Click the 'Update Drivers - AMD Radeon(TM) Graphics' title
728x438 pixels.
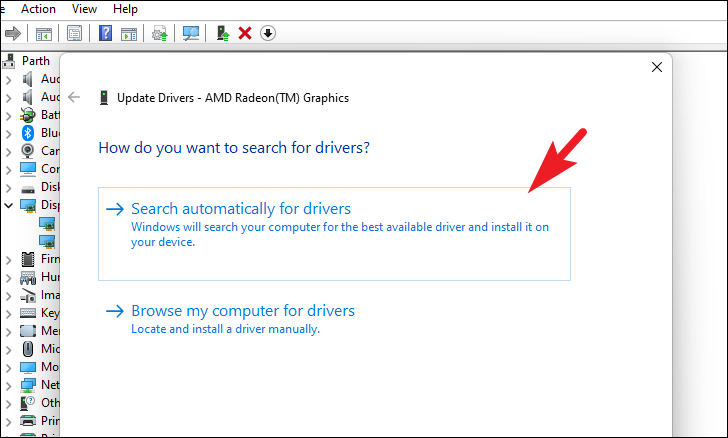233,98
